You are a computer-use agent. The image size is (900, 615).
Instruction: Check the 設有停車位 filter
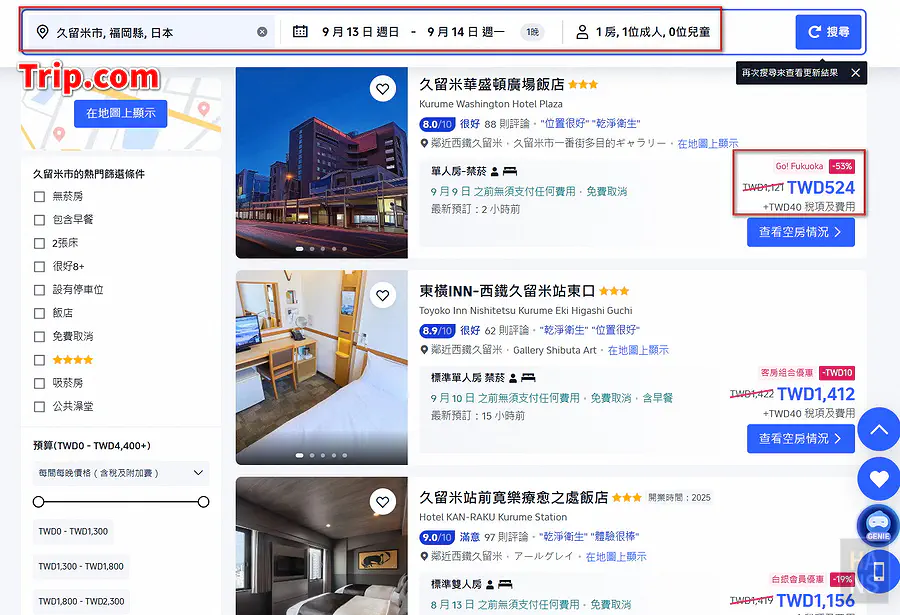39,290
